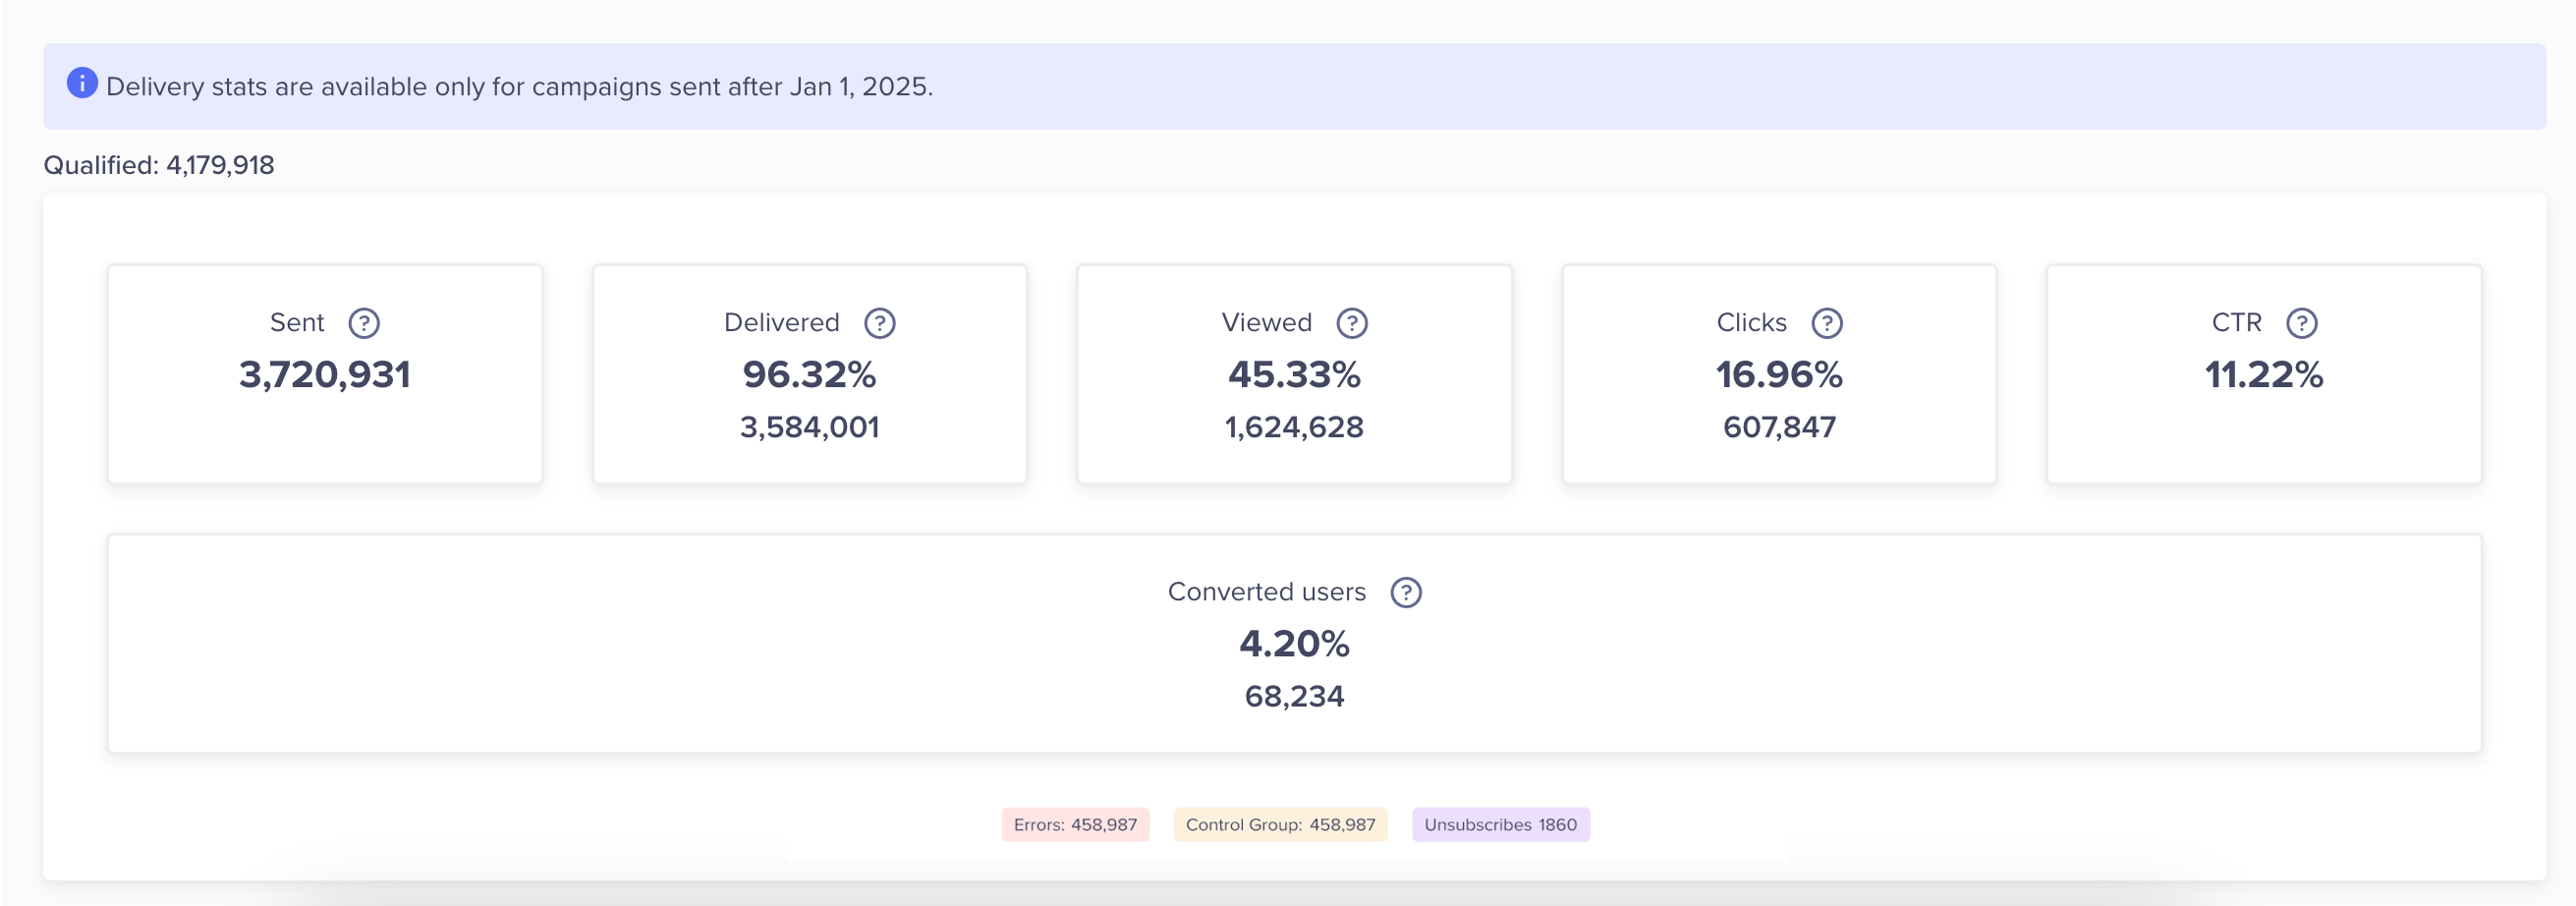Screen dimensions: 2576x906
Task: Click the Sent value 3,720,931
Action: click(x=325, y=375)
